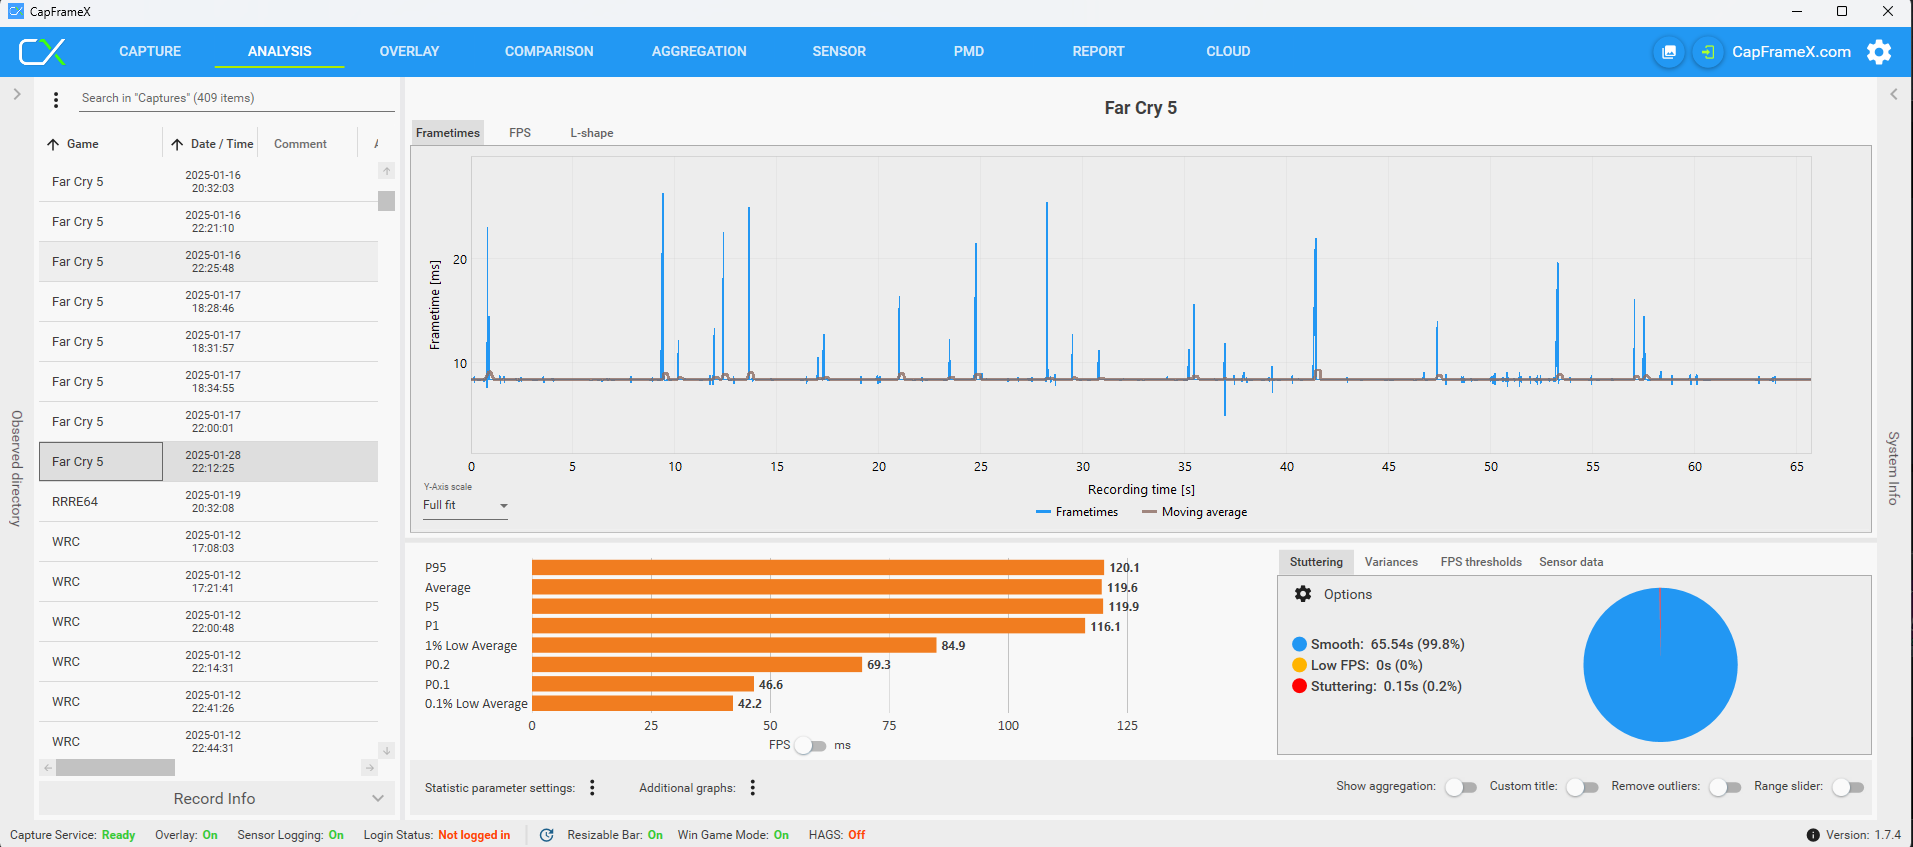The image size is (1913, 847).
Task: Open the CapFrameX.com link
Action: 1790,52
